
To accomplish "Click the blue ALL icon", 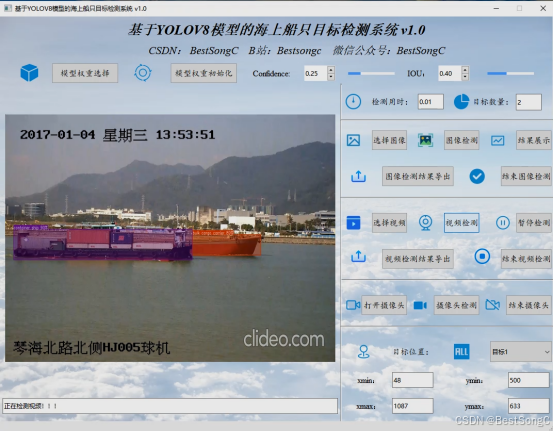I will 461,351.
